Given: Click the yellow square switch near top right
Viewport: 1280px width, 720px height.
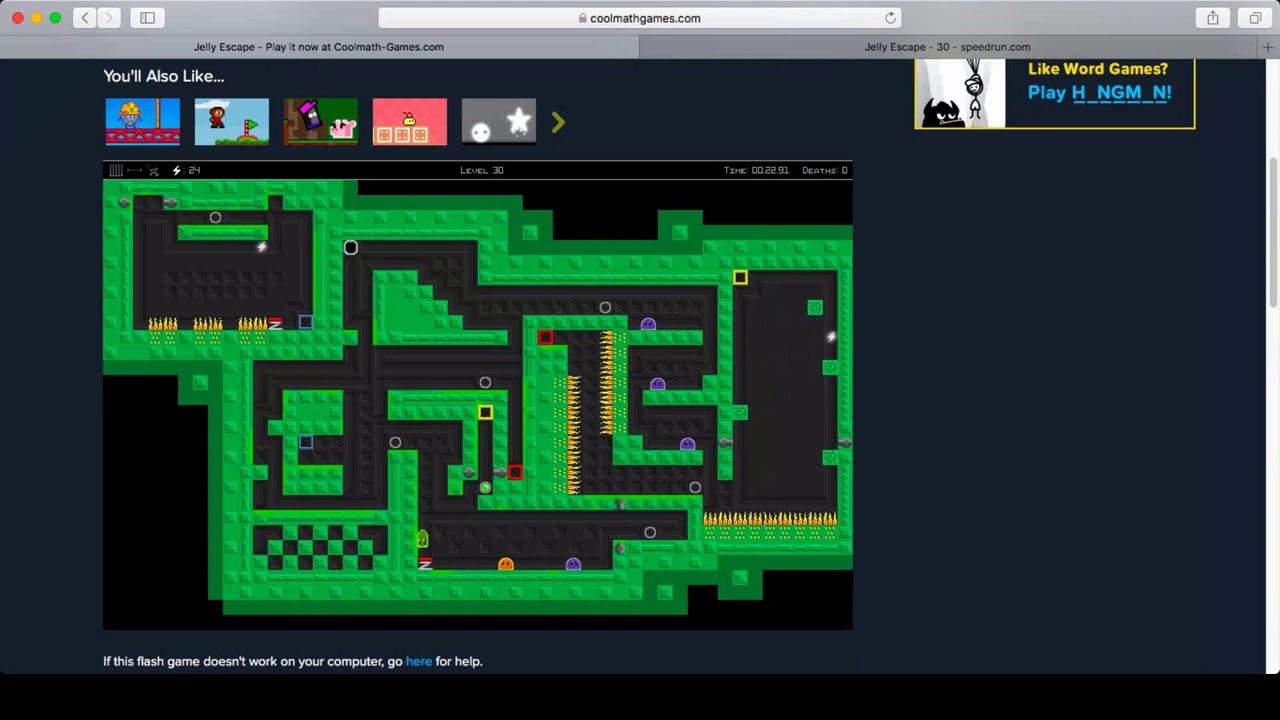Looking at the screenshot, I should coord(740,277).
